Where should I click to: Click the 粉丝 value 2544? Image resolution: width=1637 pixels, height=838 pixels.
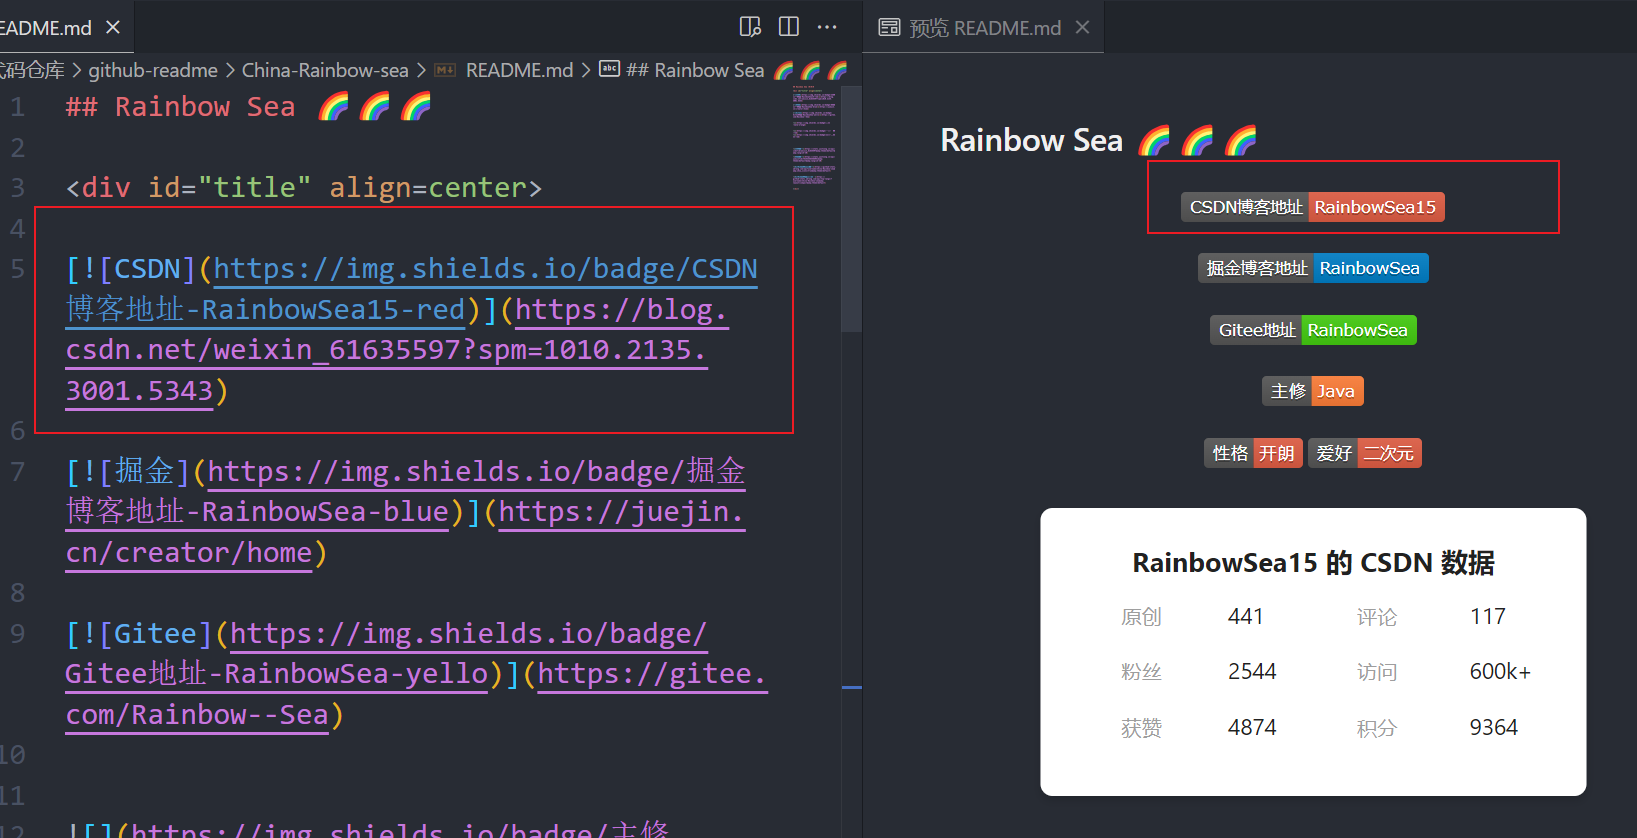click(x=1252, y=671)
